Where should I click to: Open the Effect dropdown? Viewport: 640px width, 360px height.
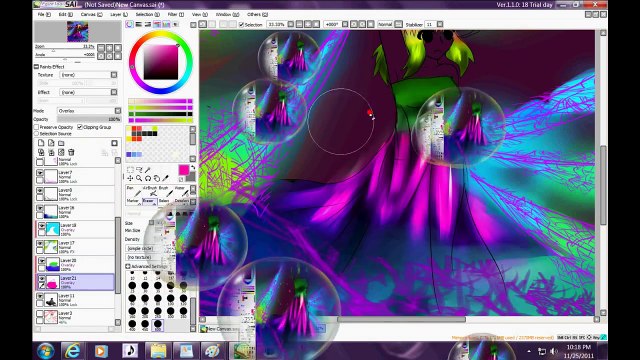[114, 92]
